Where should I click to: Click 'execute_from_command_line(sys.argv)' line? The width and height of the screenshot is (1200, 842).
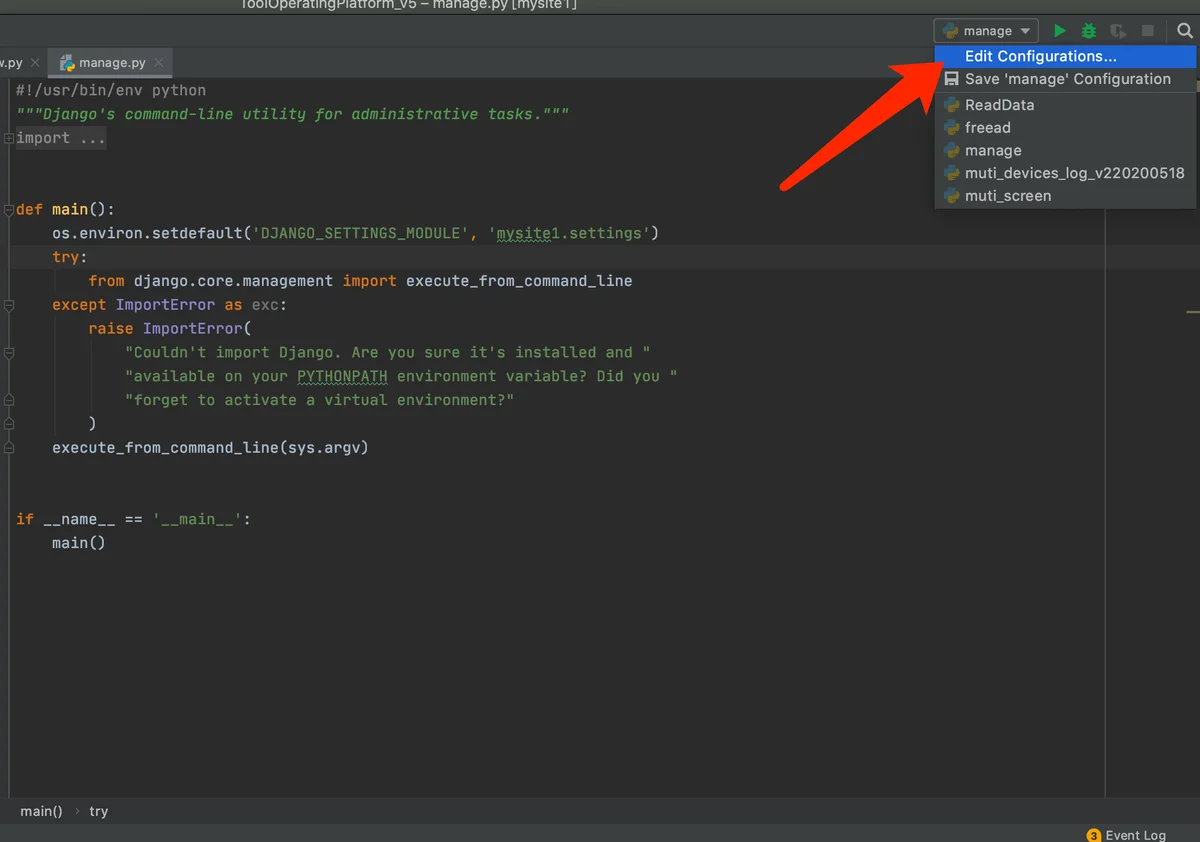click(x=211, y=447)
